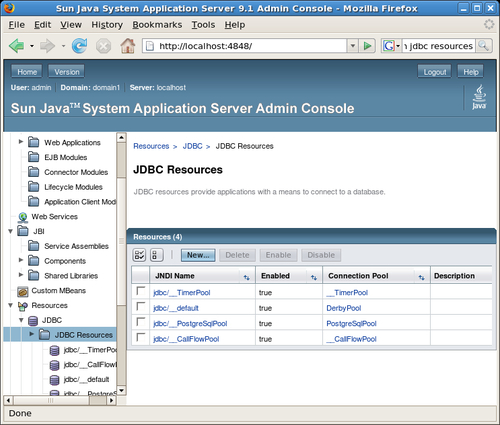The image size is (500, 425).
Task: Click the Web Applications folder icon
Action: [33, 142]
